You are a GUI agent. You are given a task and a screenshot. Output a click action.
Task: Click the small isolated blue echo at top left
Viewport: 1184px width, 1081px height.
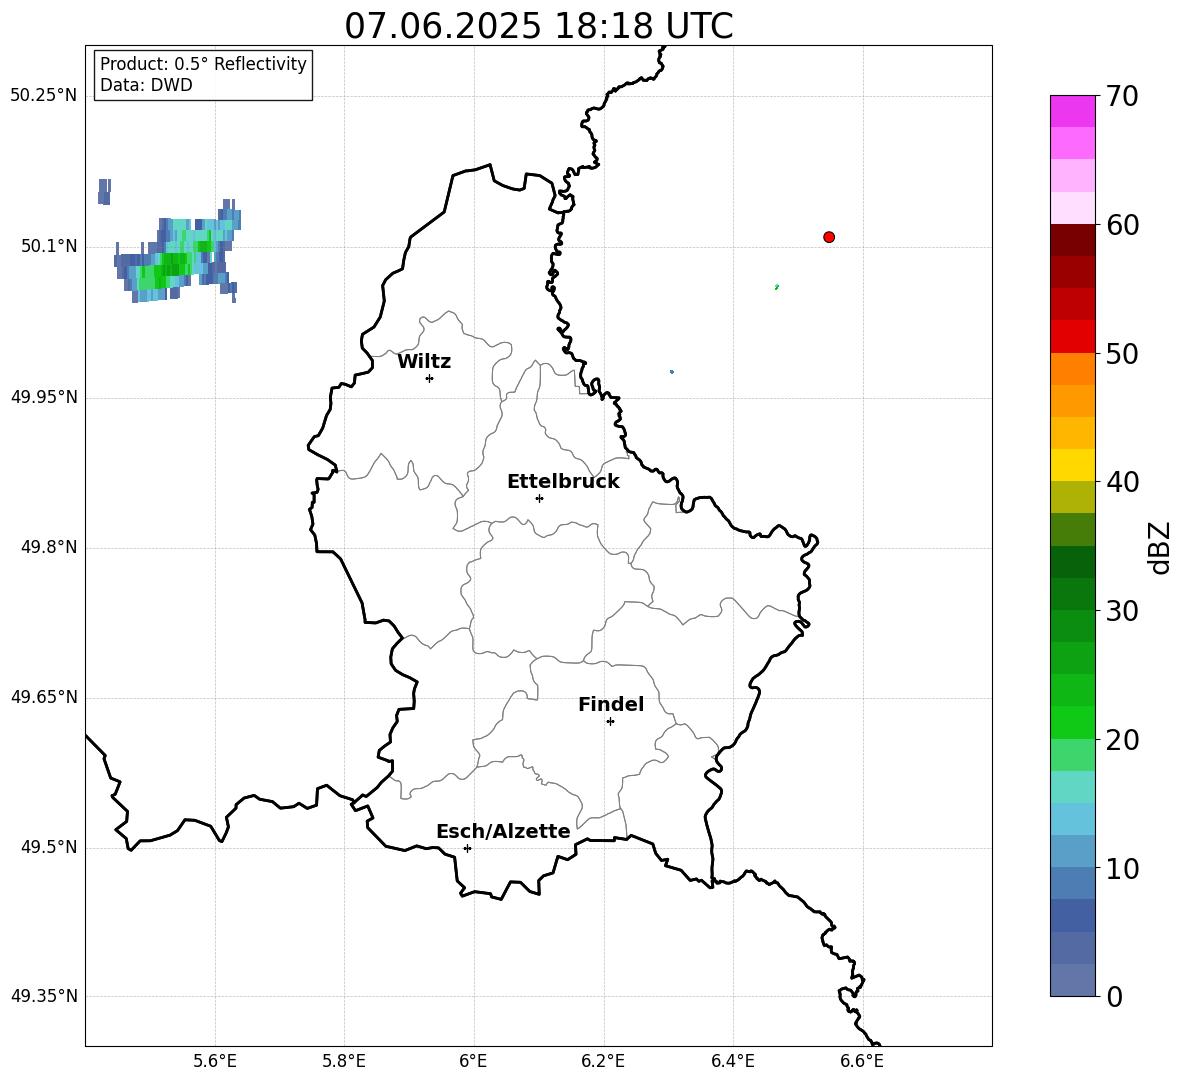tap(105, 191)
